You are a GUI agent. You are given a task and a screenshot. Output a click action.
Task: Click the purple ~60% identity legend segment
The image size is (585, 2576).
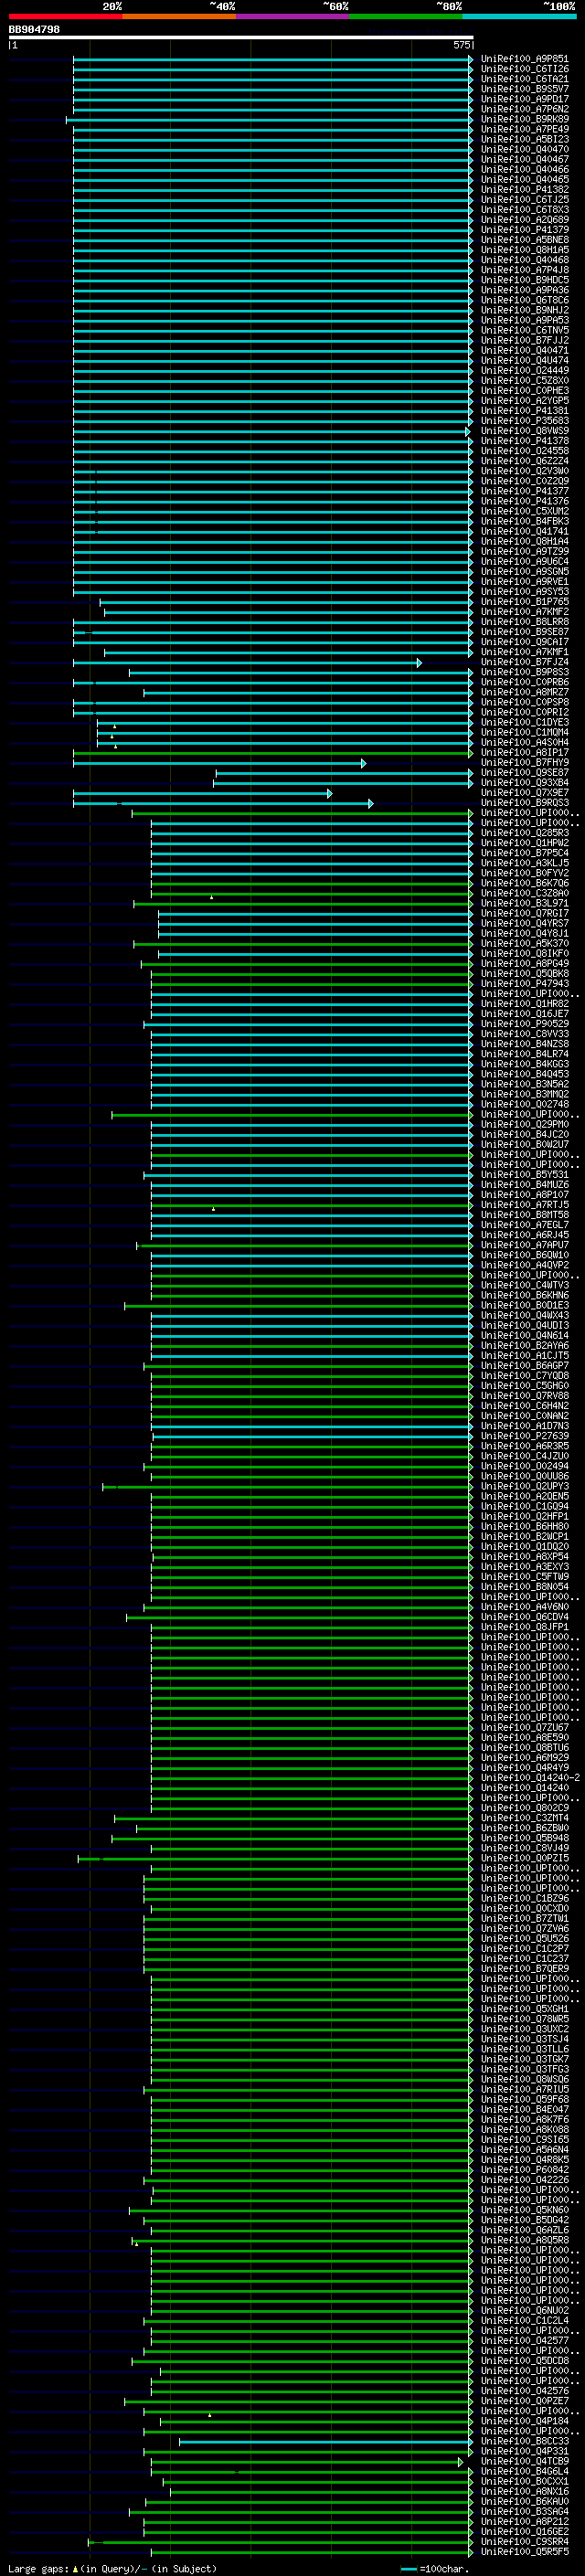point(293,16)
